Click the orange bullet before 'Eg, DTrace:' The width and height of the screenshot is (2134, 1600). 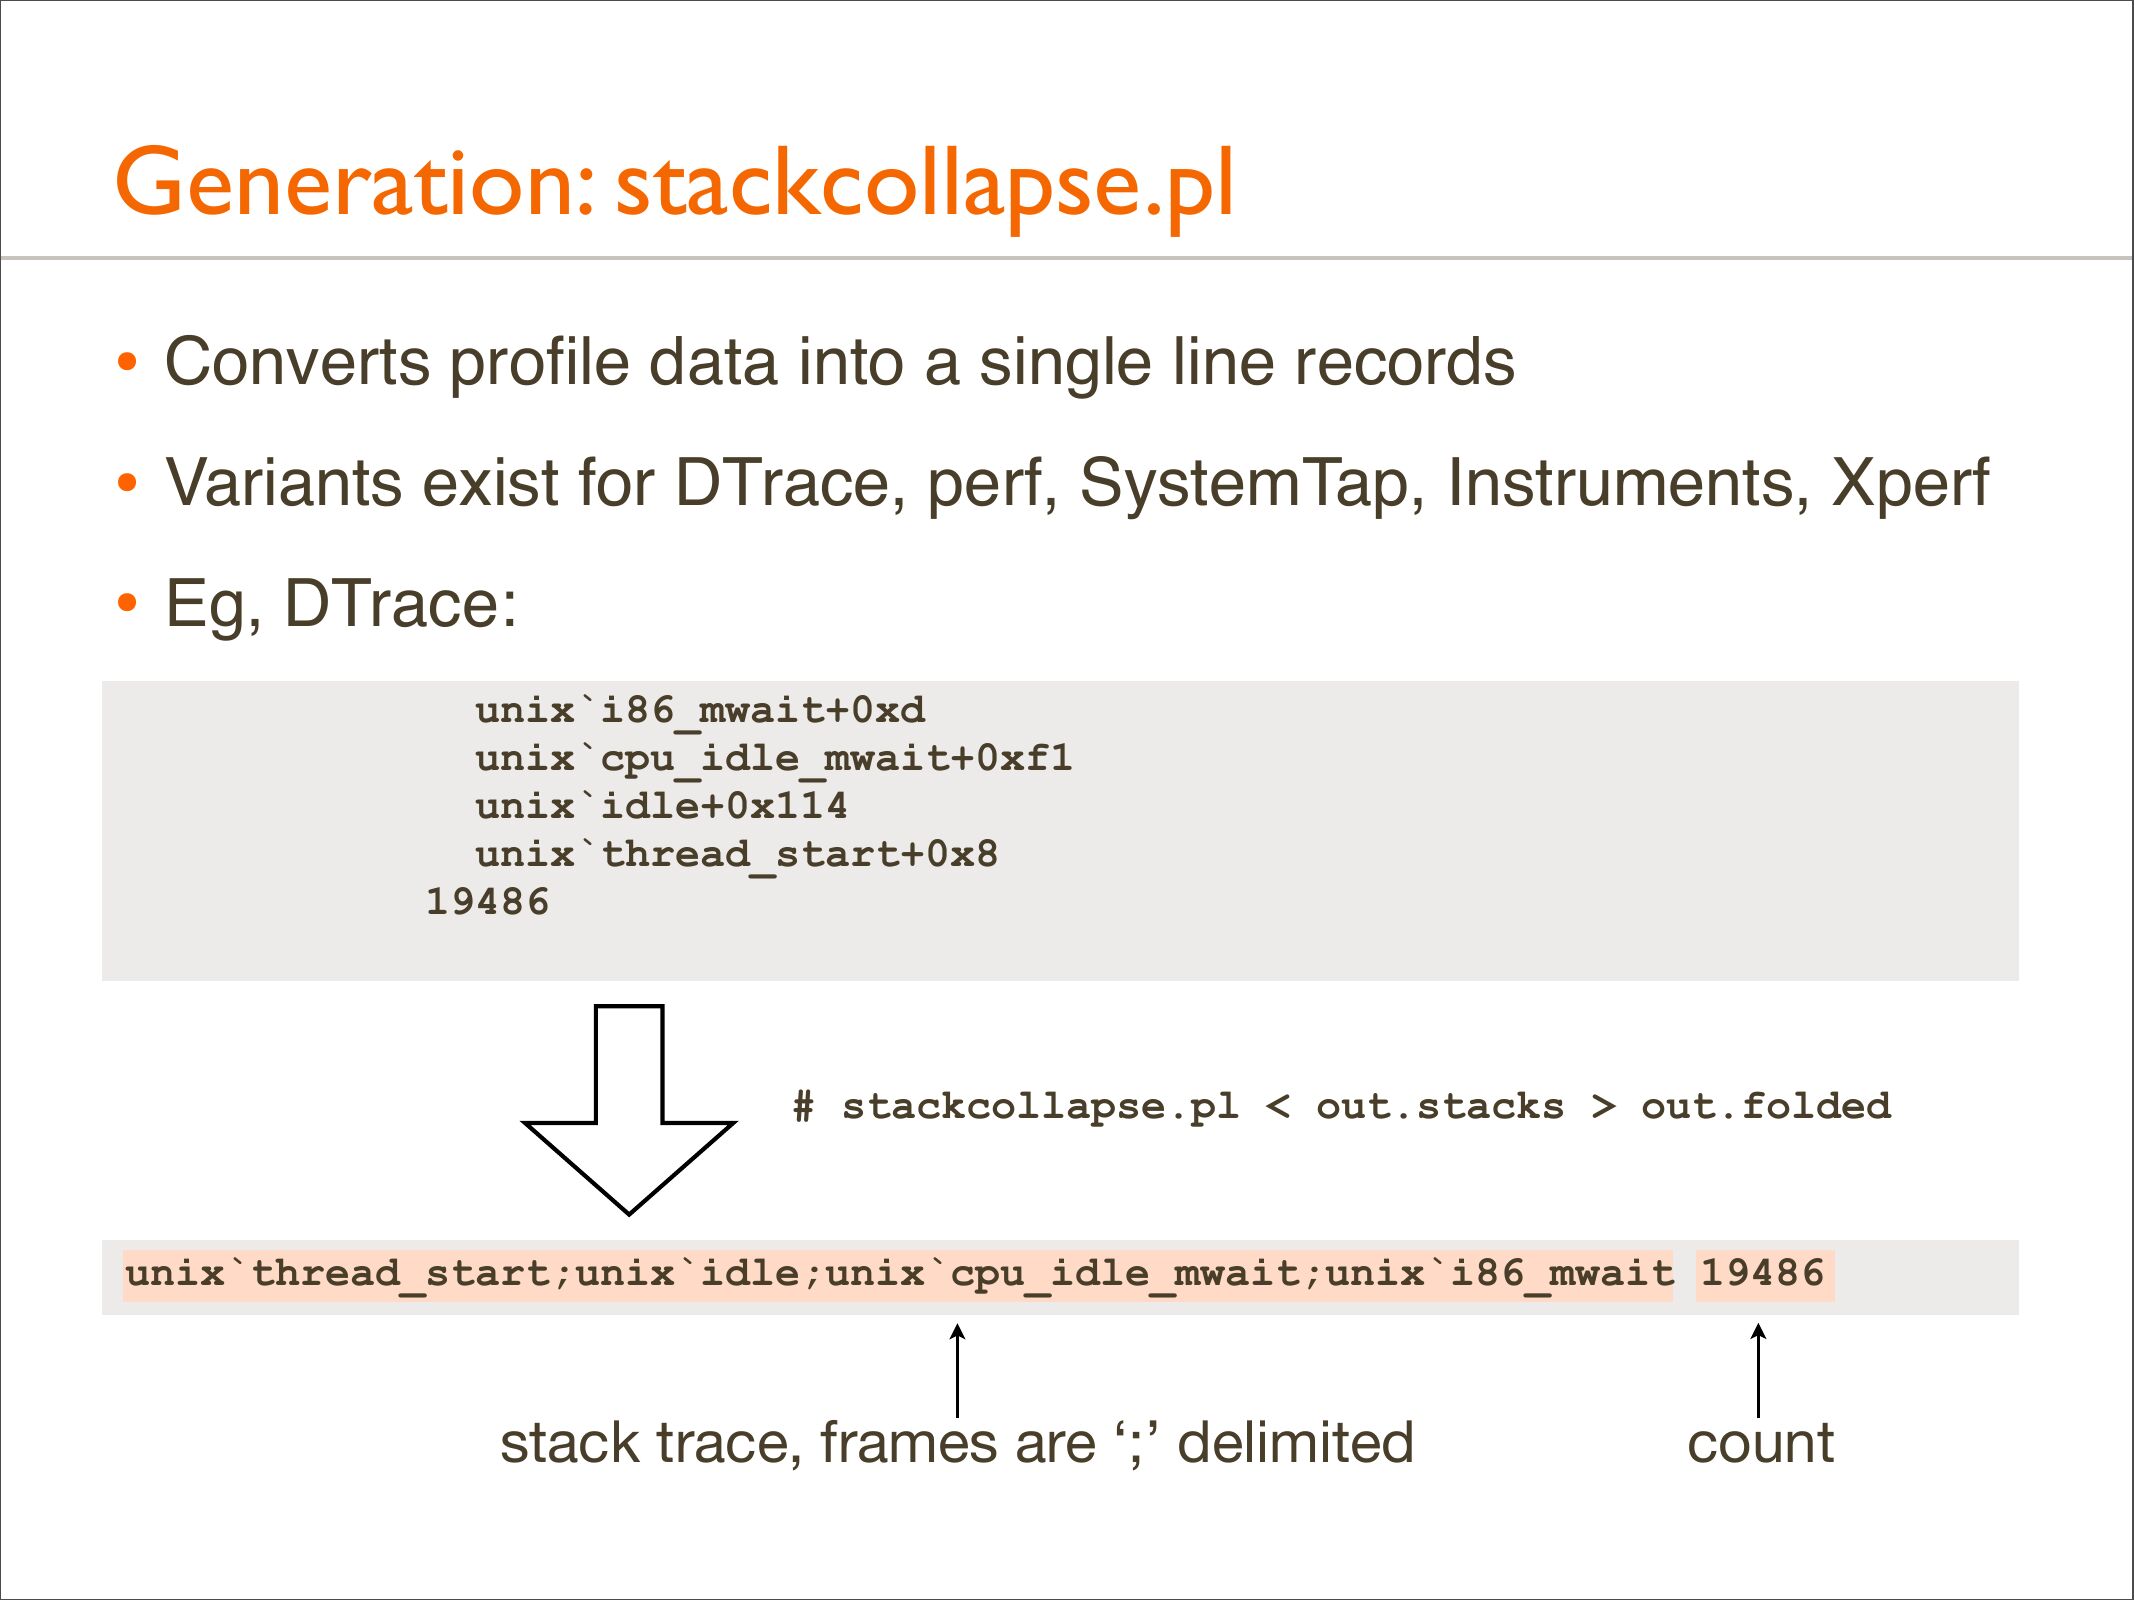(x=127, y=604)
